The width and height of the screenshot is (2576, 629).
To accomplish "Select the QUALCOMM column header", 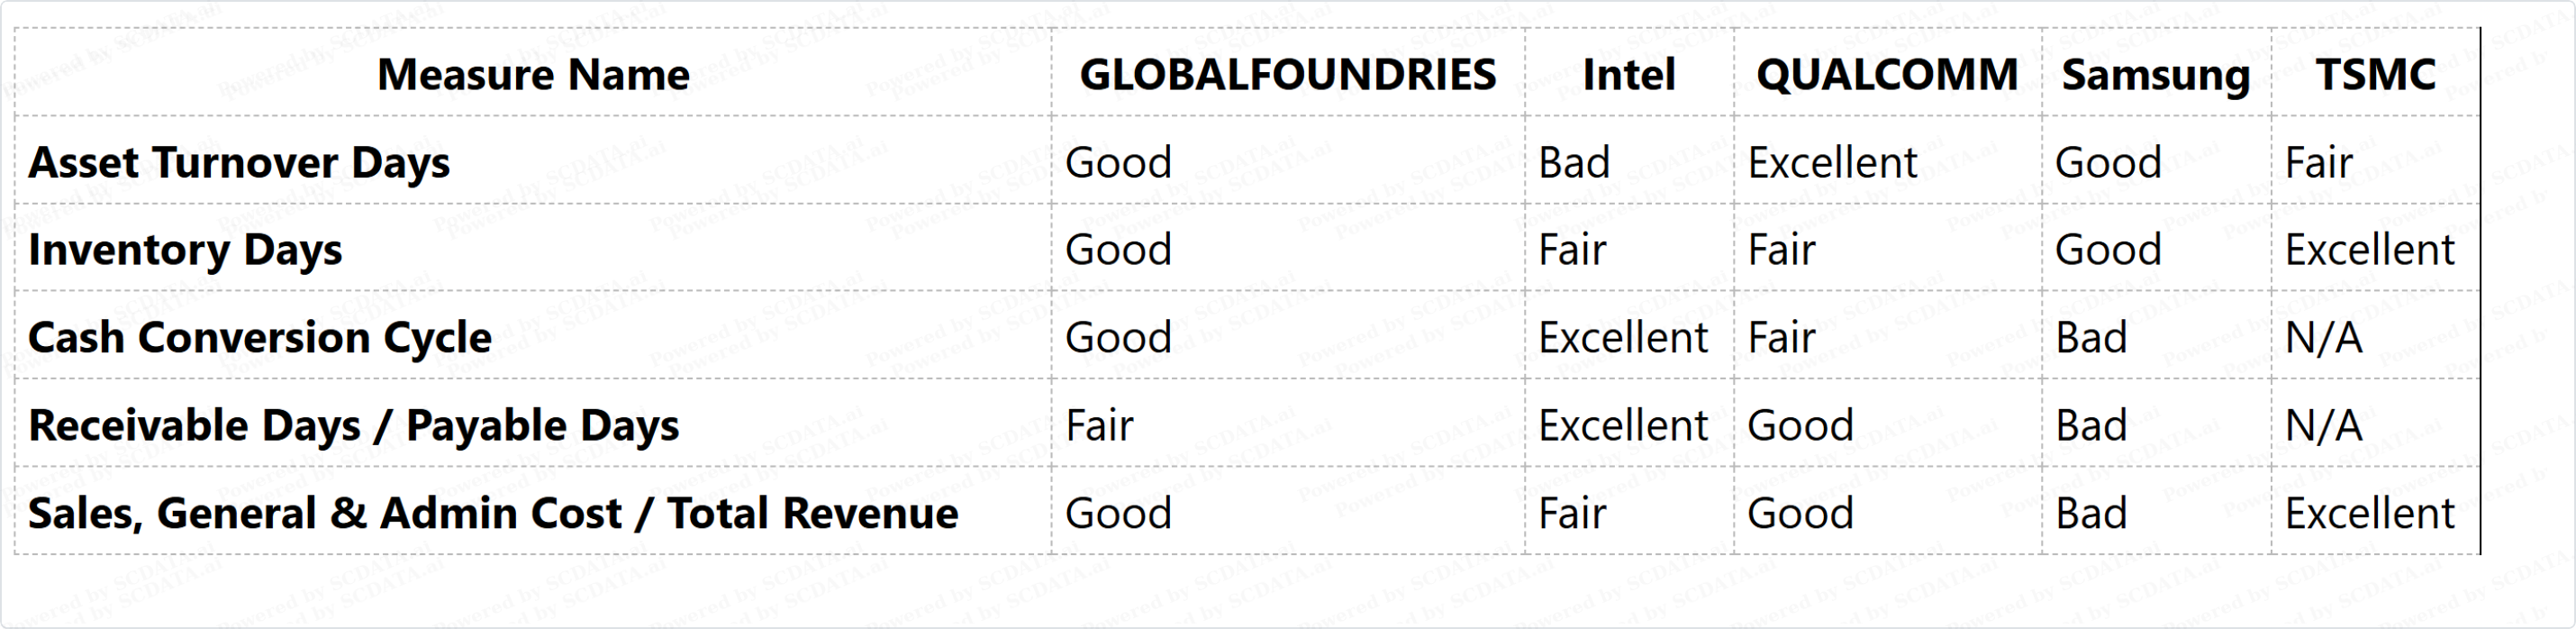I will click(1887, 74).
